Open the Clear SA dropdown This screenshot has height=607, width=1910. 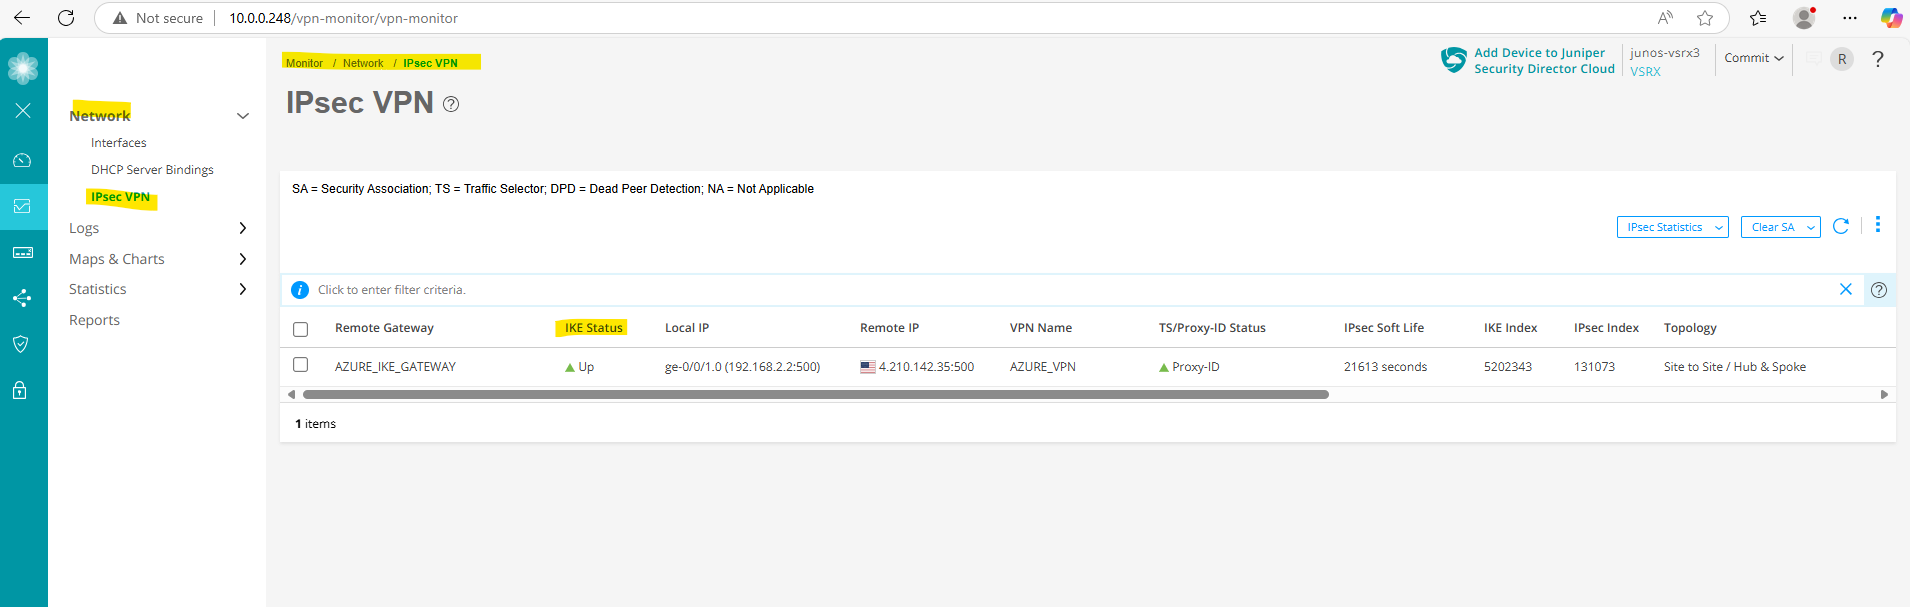point(1780,227)
